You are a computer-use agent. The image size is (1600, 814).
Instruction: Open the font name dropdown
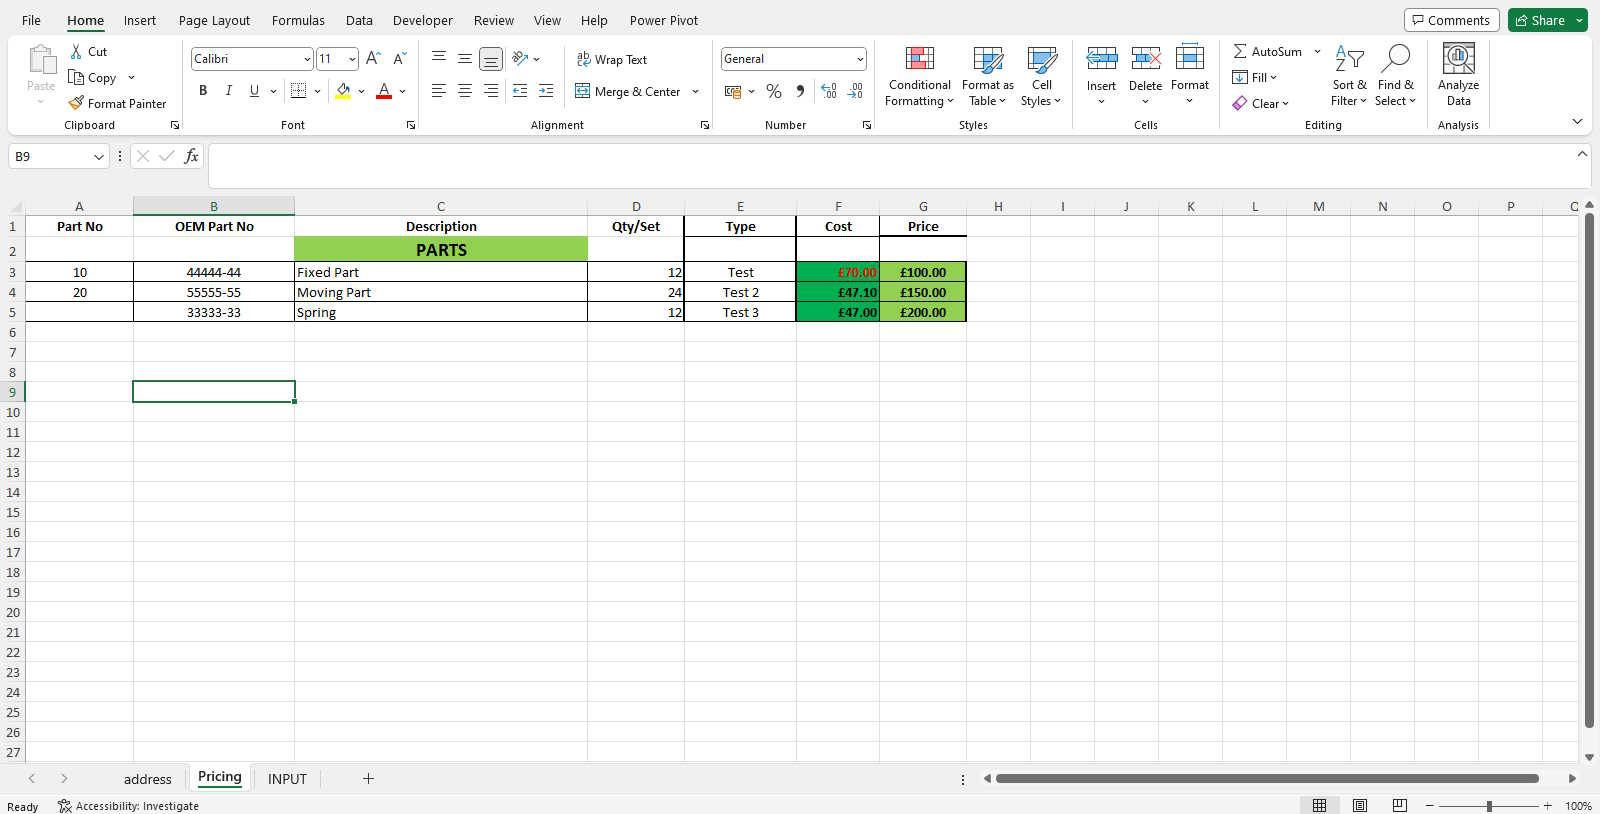coord(306,59)
